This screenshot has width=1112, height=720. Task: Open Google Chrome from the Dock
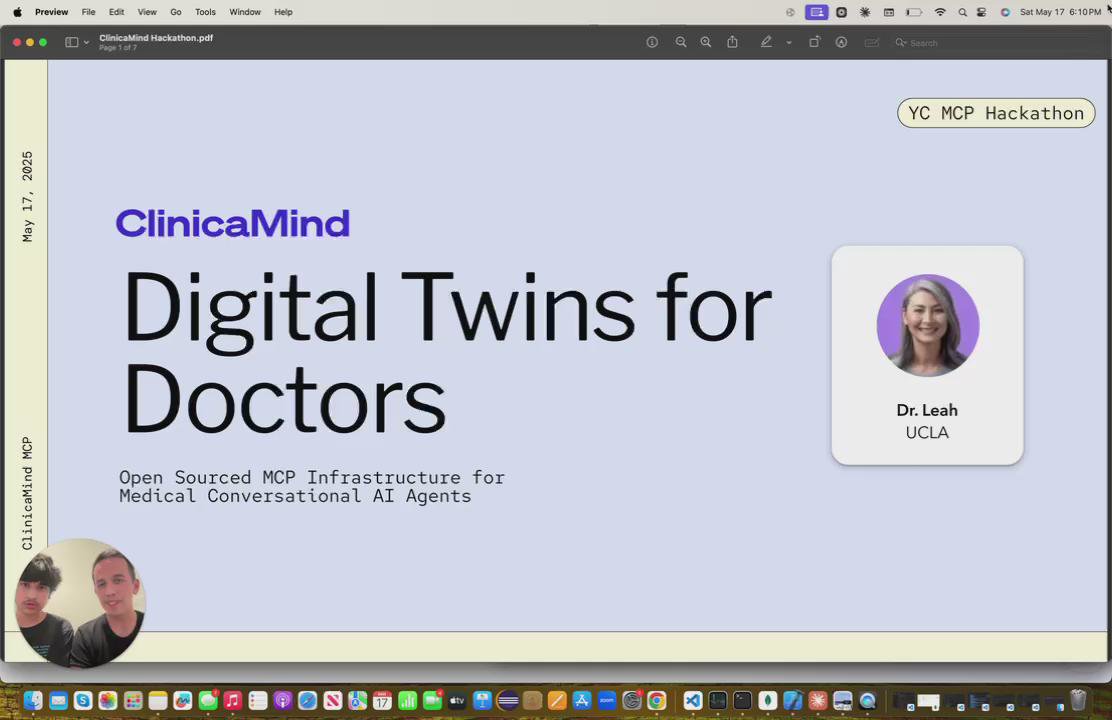point(657,701)
